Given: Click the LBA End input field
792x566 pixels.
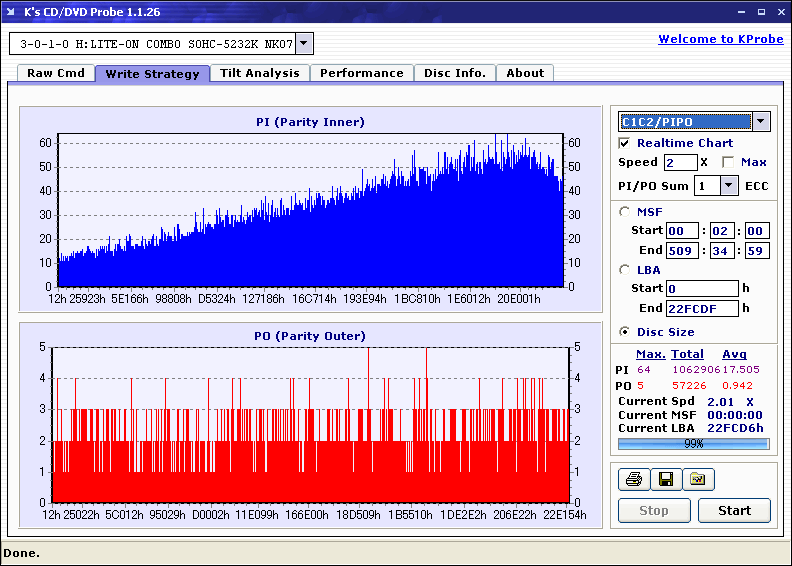Looking at the screenshot, I should [702, 308].
